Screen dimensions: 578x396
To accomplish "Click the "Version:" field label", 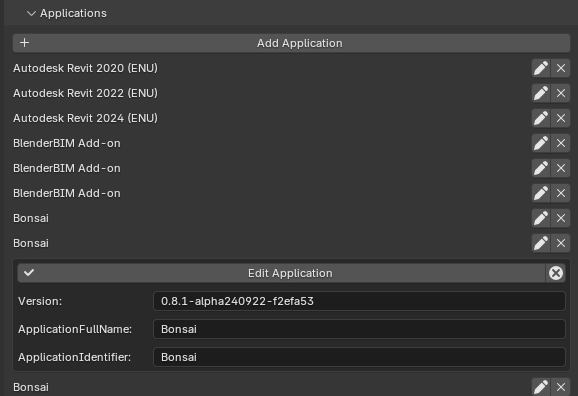I will [x=40, y=301].
